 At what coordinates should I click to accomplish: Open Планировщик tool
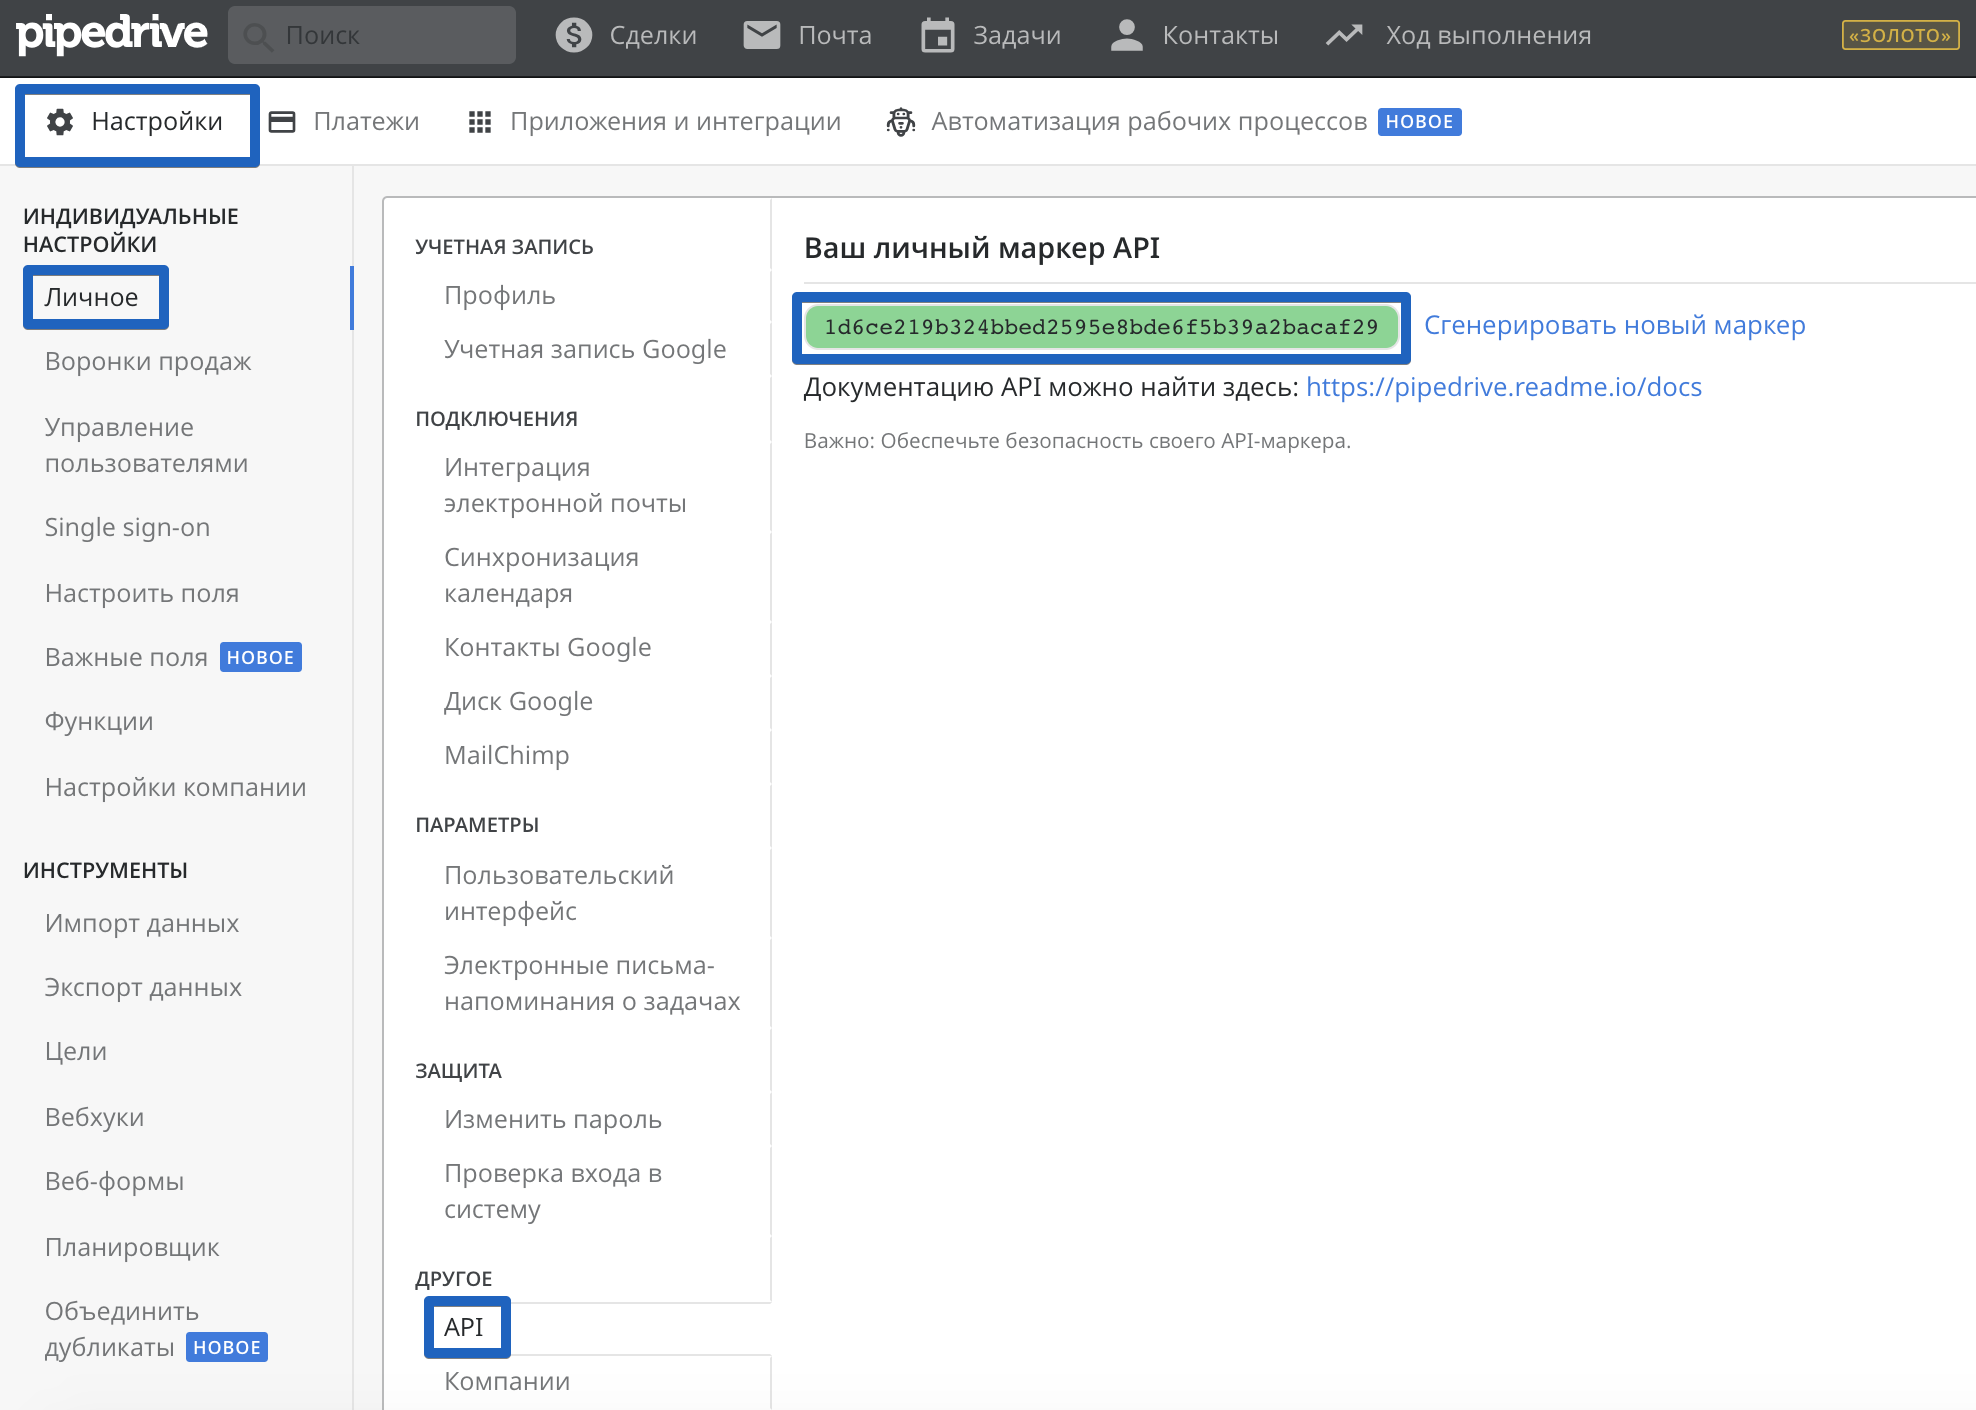pos(132,1247)
